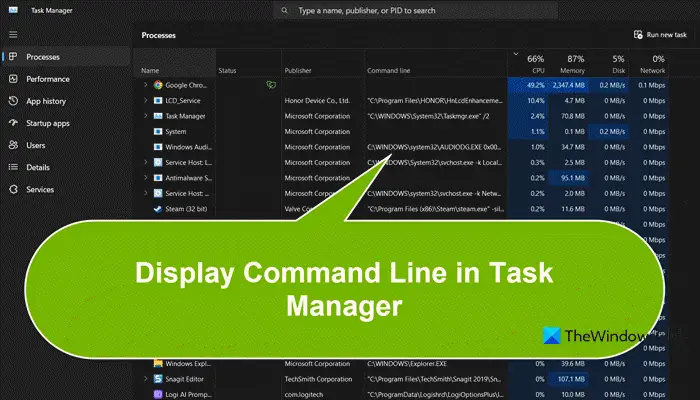Click Snagit Editor's 107.1 MB memory cell
The image size is (700, 400).
568,379
